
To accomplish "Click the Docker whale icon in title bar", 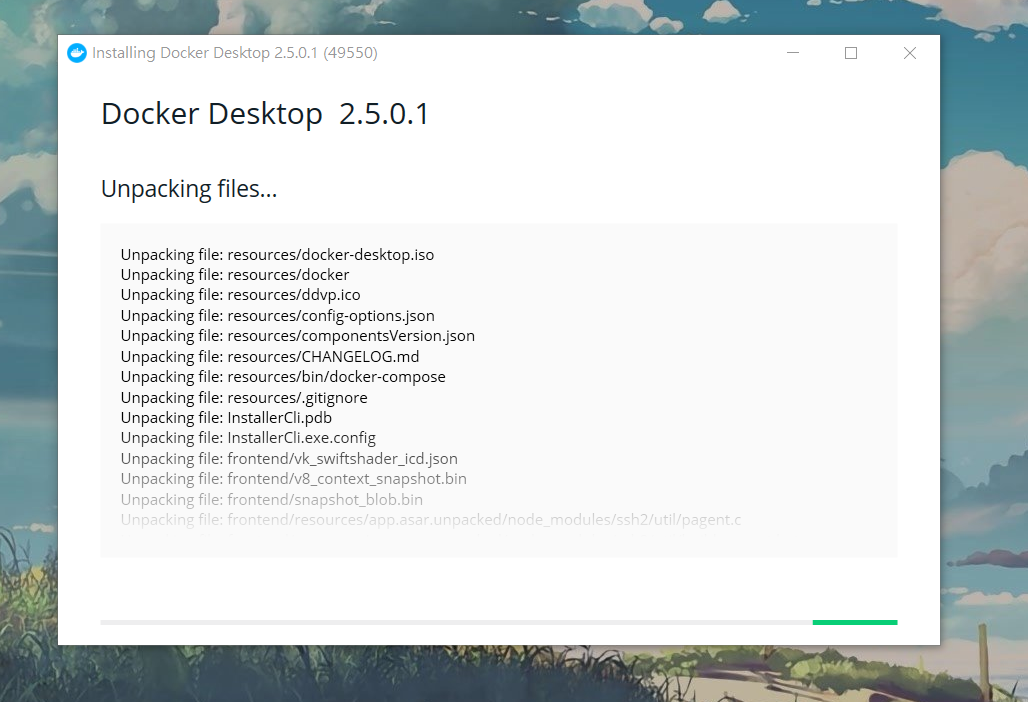I will click(77, 53).
